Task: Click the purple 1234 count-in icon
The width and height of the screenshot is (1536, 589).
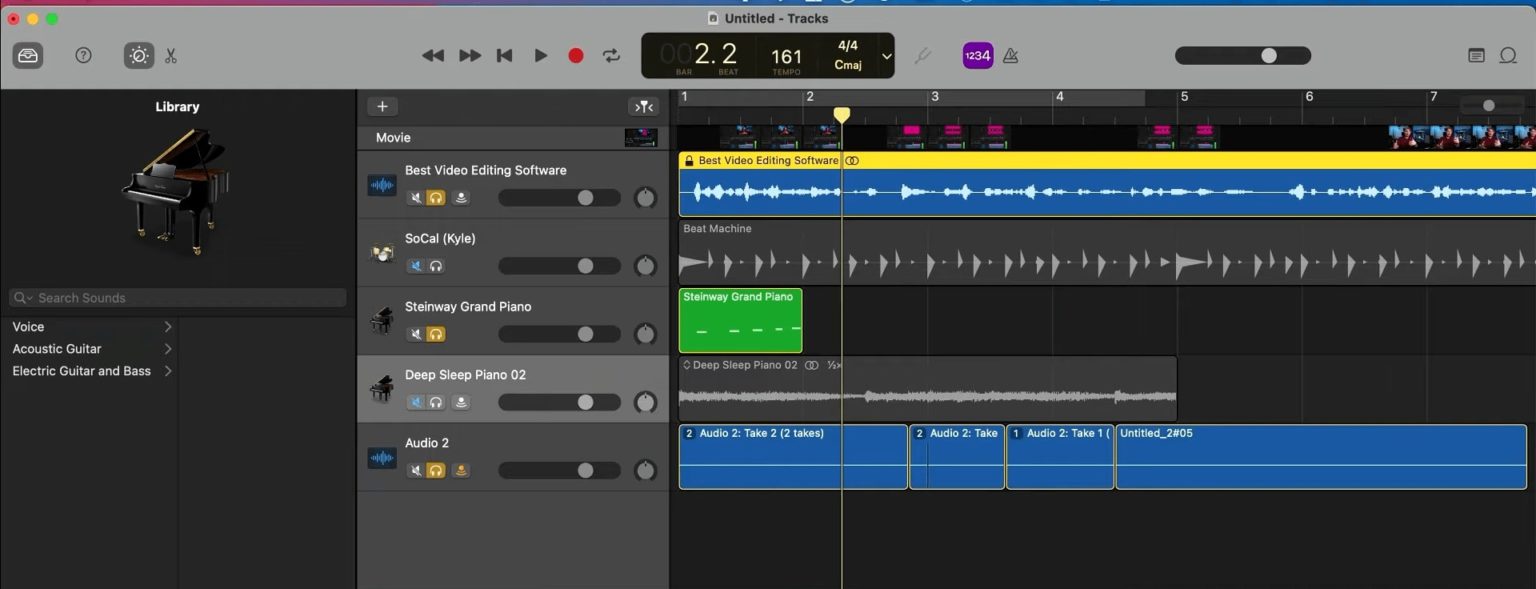Action: [x=977, y=55]
